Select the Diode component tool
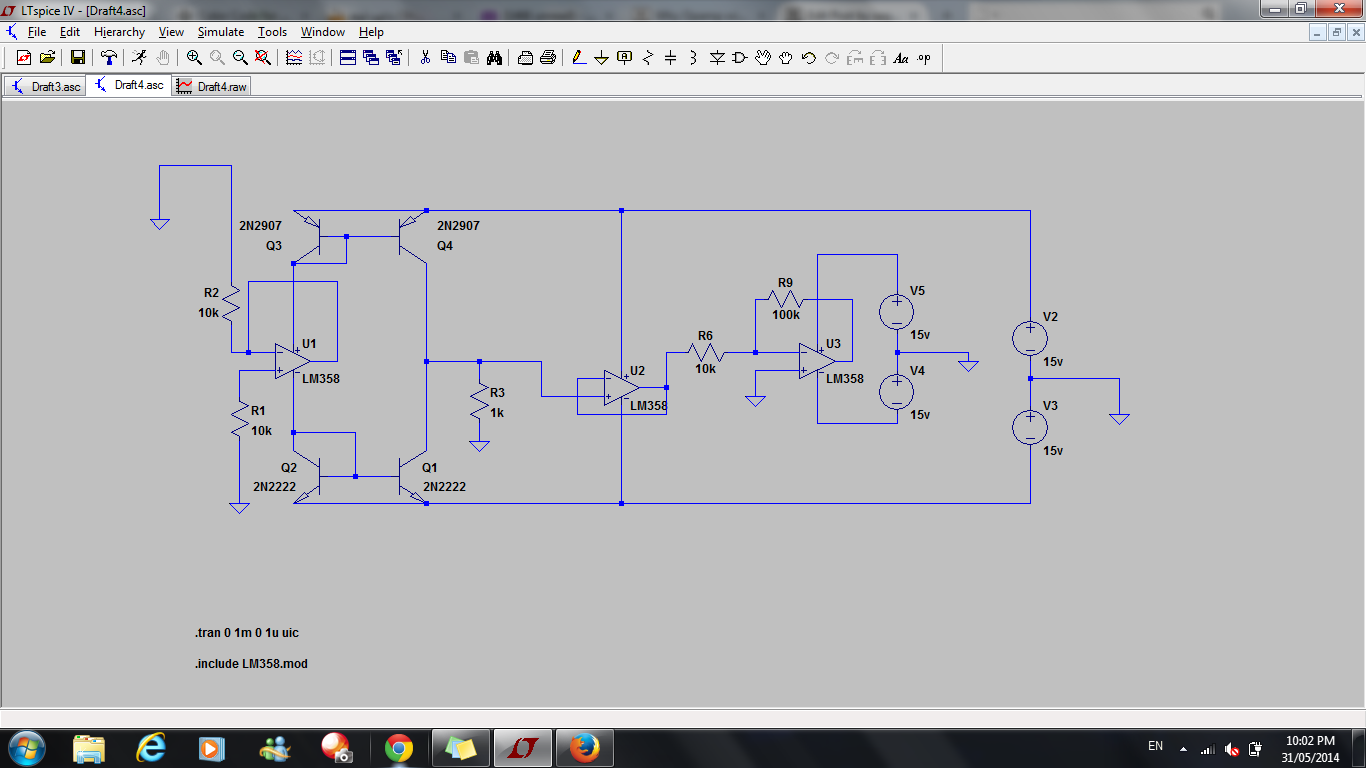Screen dimensions: 1366x768 tap(717, 58)
